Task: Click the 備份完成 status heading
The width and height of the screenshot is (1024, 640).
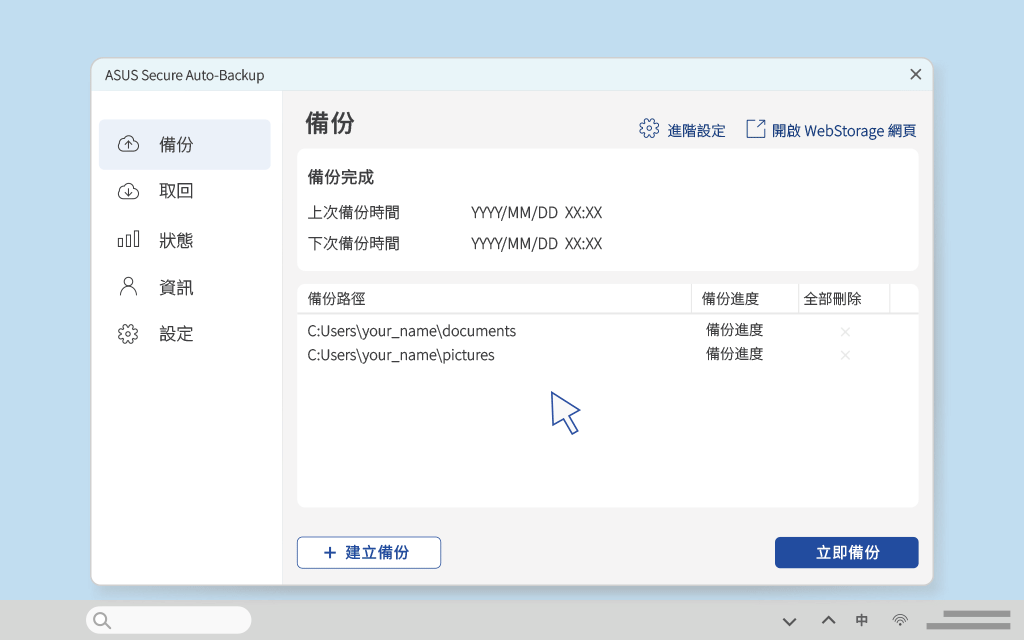Action: (340, 177)
